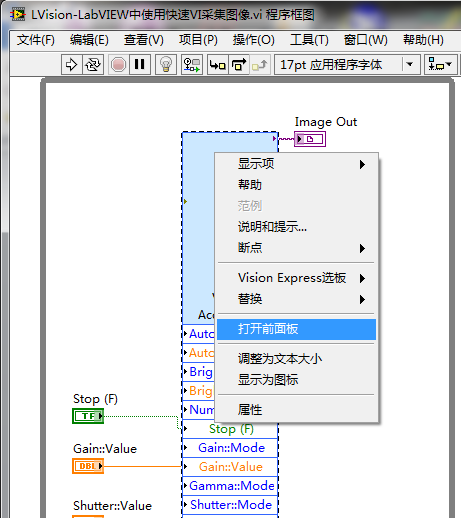Open the Align Objects dropdown
The width and height of the screenshot is (461, 518).
[x=440, y=65]
